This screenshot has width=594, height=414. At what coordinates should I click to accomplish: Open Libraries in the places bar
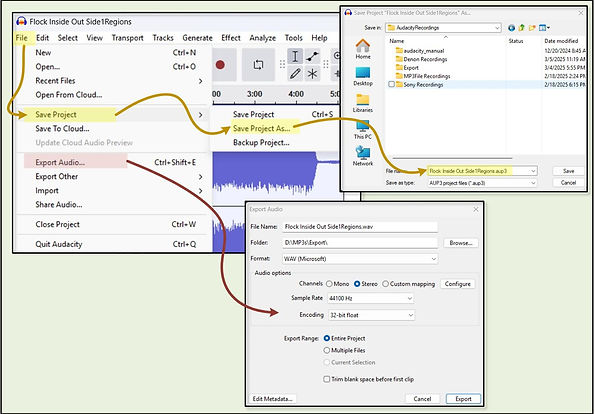[x=363, y=103]
